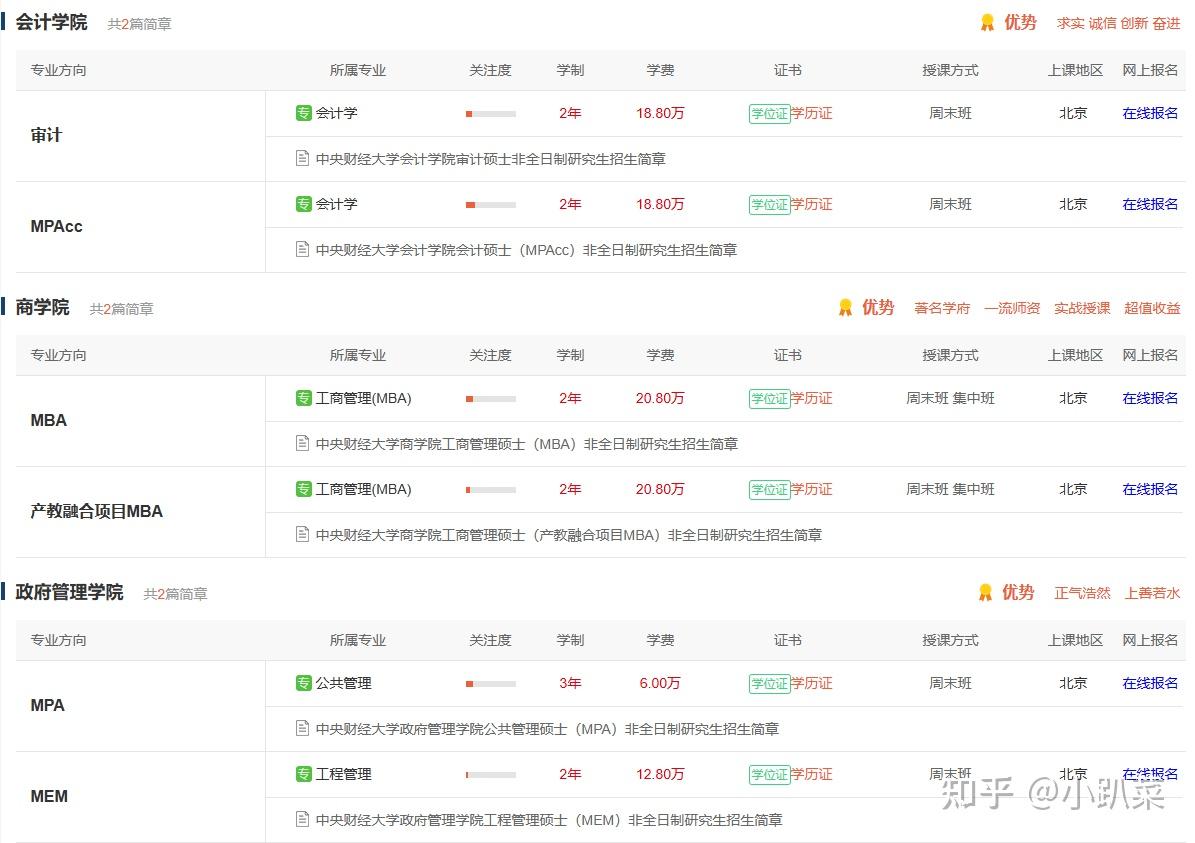Click 学位证 badge in 产教融合项目MBA row
The height and width of the screenshot is (843, 1195).
click(769, 490)
